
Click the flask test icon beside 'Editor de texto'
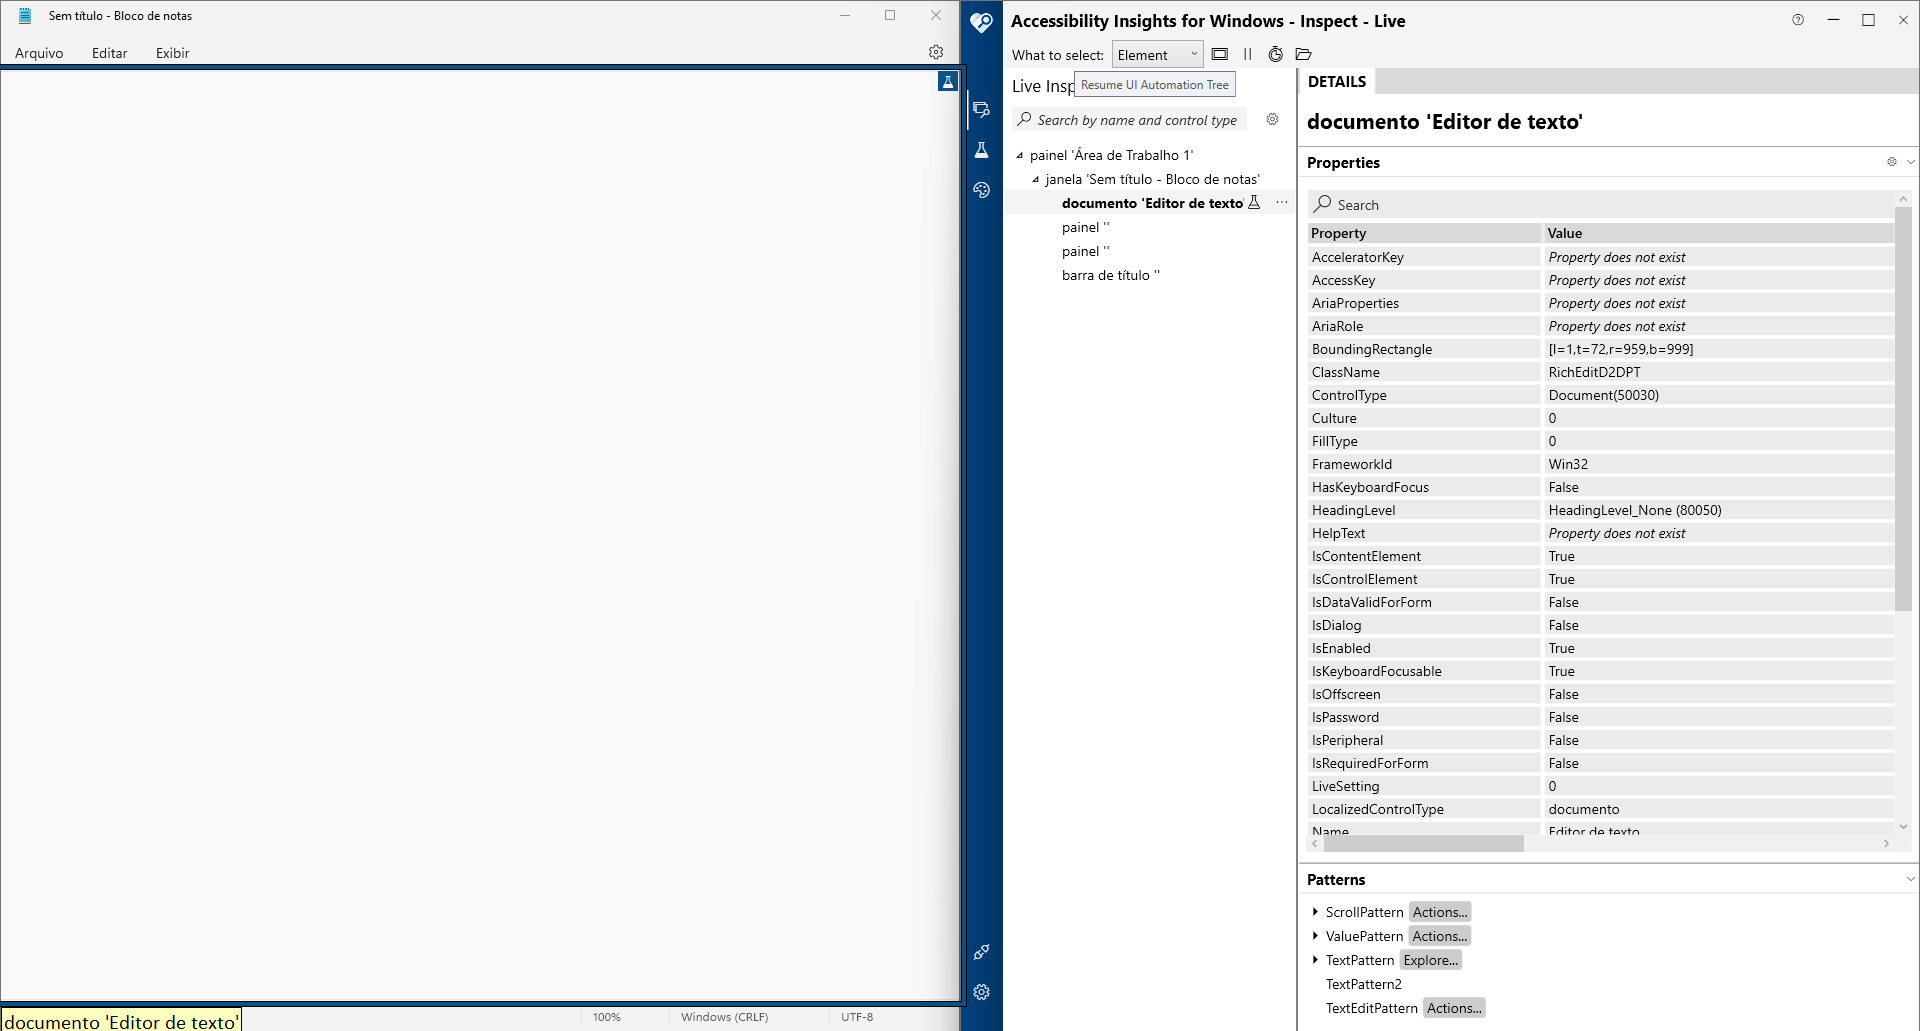click(x=1254, y=203)
